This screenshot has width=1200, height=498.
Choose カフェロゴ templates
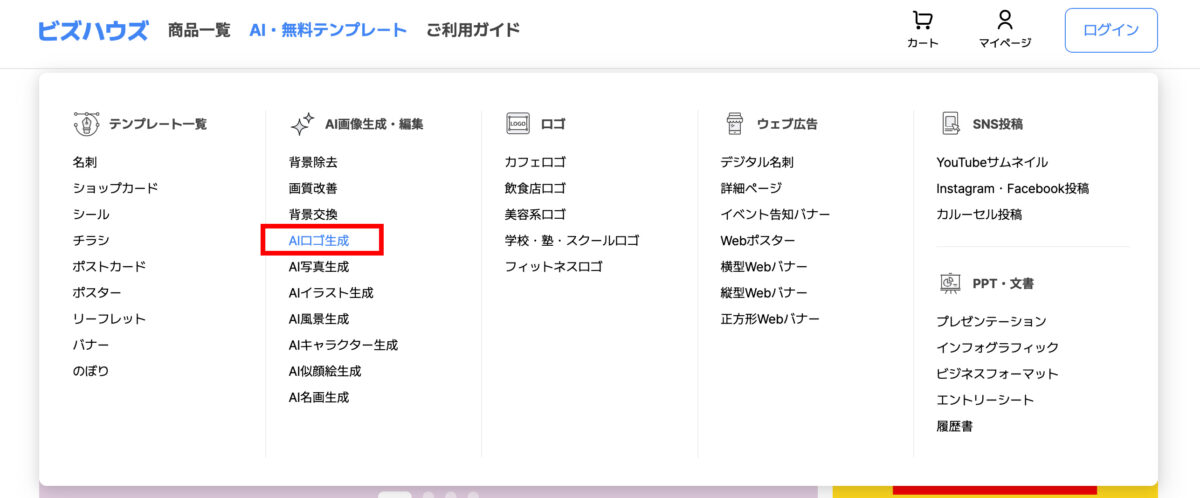pyautogui.click(x=535, y=162)
